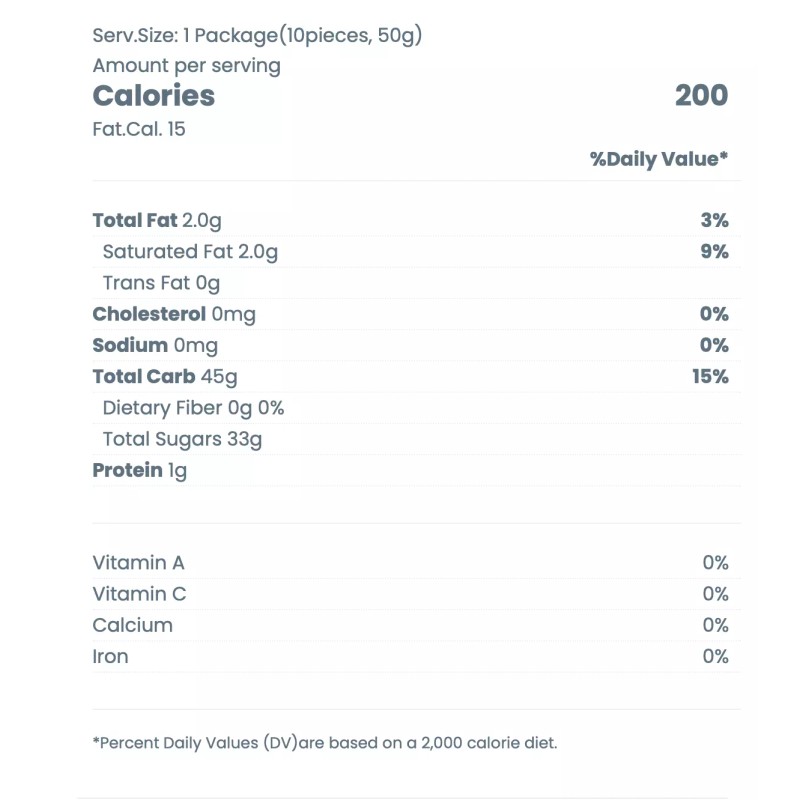800x800 pixels.
Task: Select the 'Fat.Cal. 15' text
Action: (139, 129)
